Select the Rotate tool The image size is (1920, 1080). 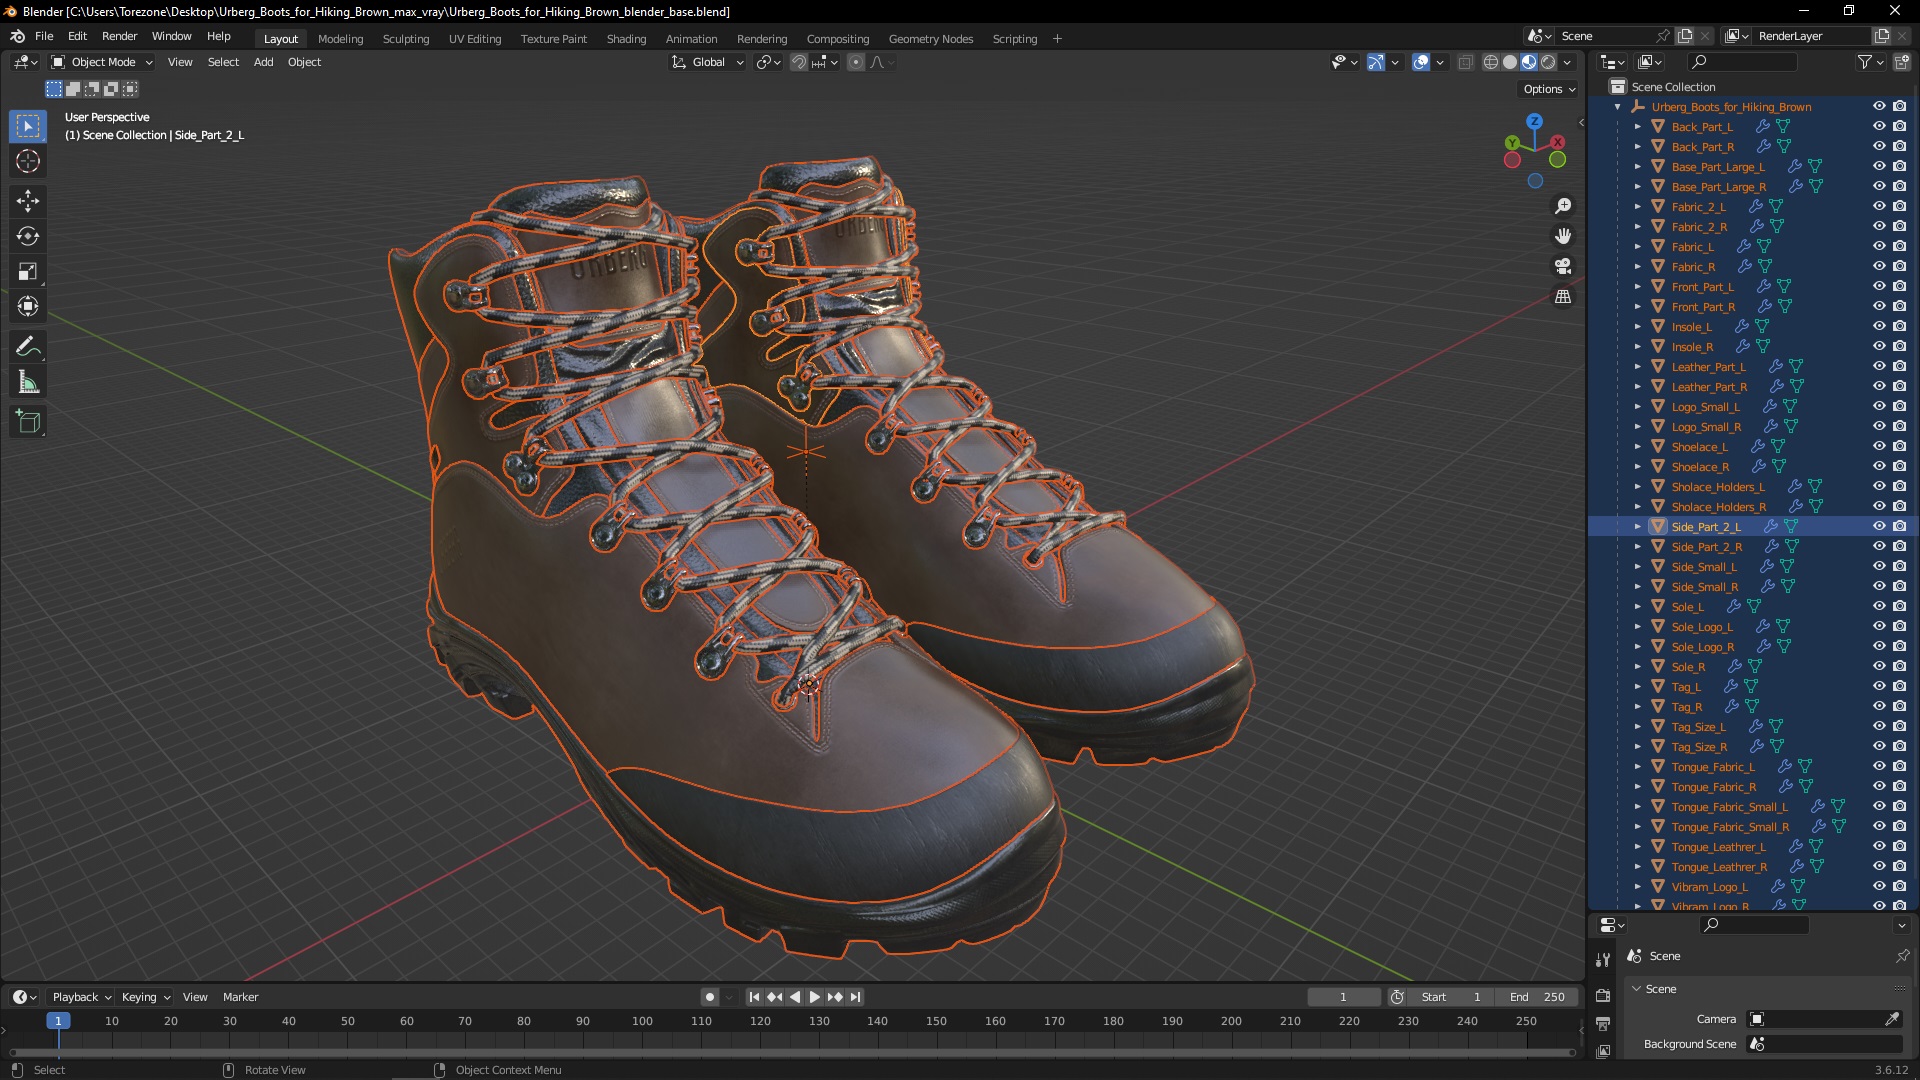(28, 236)
